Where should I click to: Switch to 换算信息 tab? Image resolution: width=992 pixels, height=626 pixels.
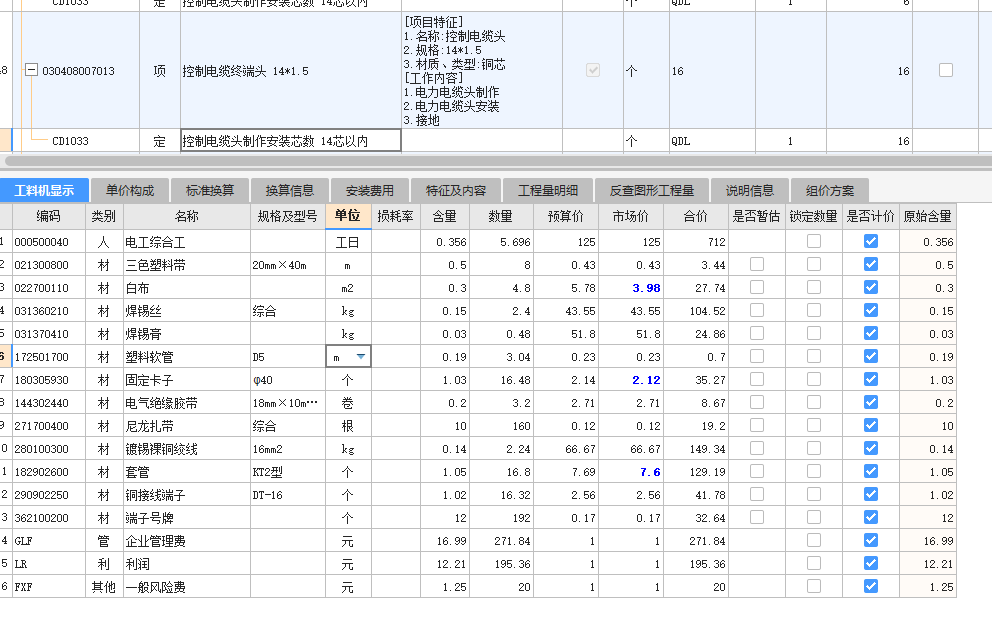[x=290, y=191]
